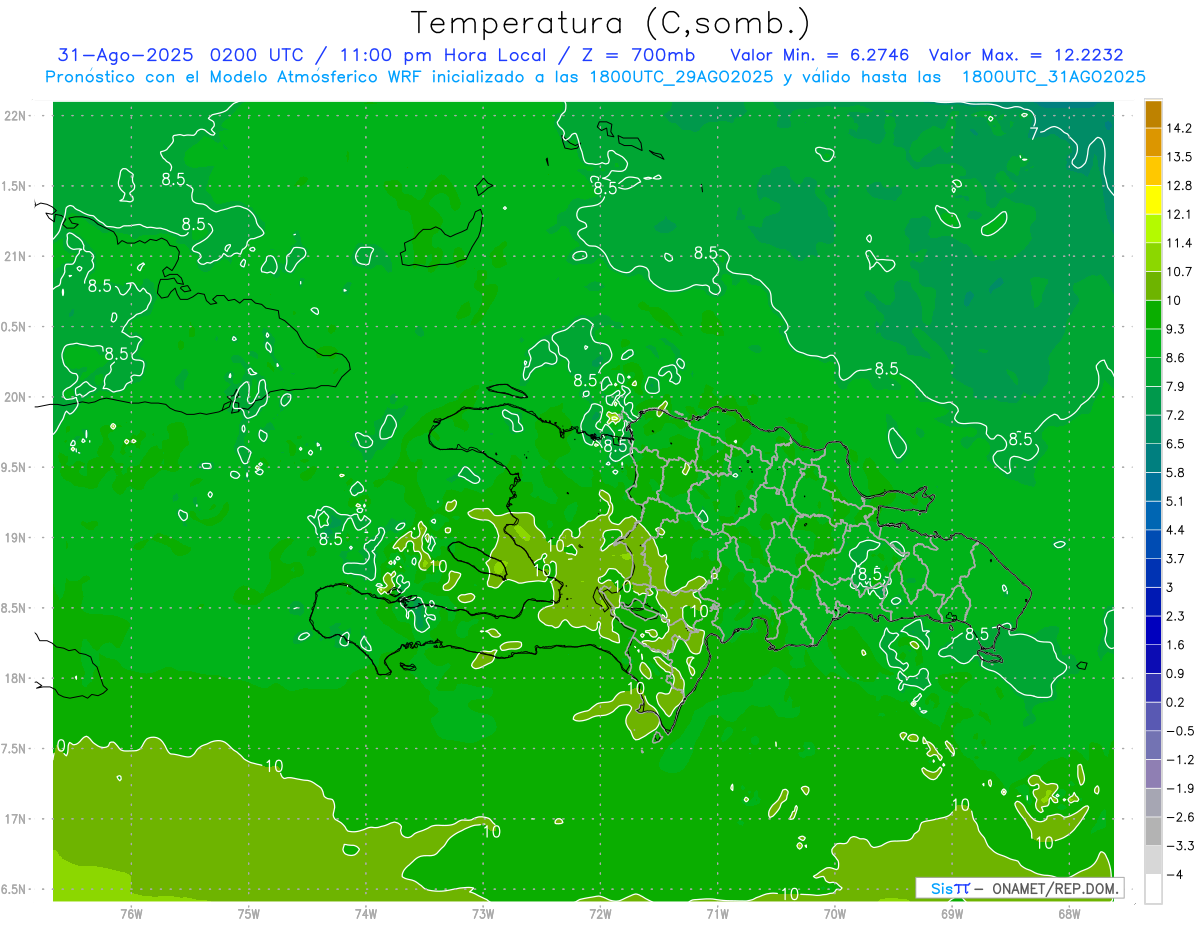Click longitude axis label '74W'
Image resolution: width=1200 pixels, height=927 pixels.
coord(366,913)
